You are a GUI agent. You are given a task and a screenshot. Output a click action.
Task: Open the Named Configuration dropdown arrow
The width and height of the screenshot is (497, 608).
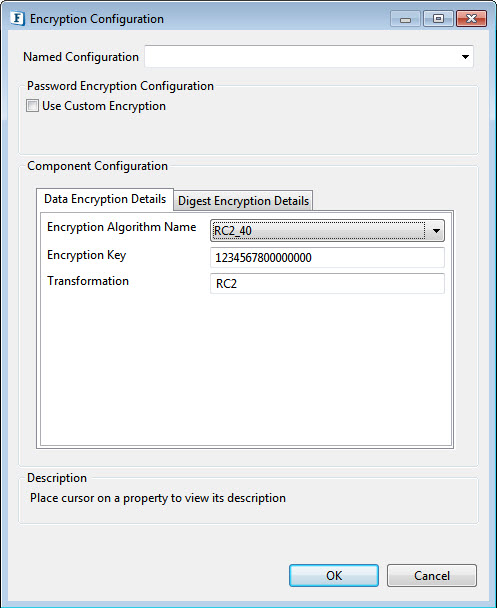coord(465,57)
